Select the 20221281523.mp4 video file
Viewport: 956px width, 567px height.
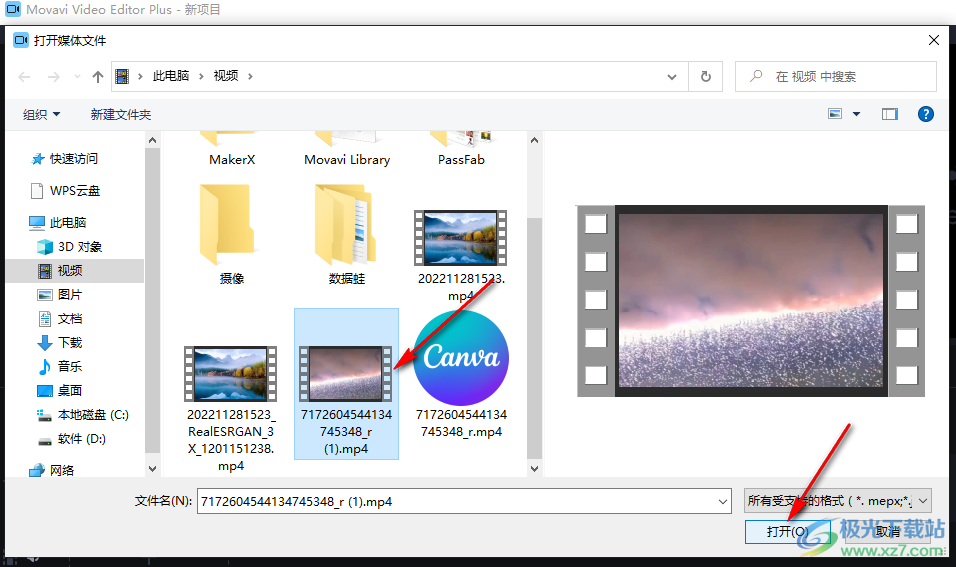(x=461, y=256)
